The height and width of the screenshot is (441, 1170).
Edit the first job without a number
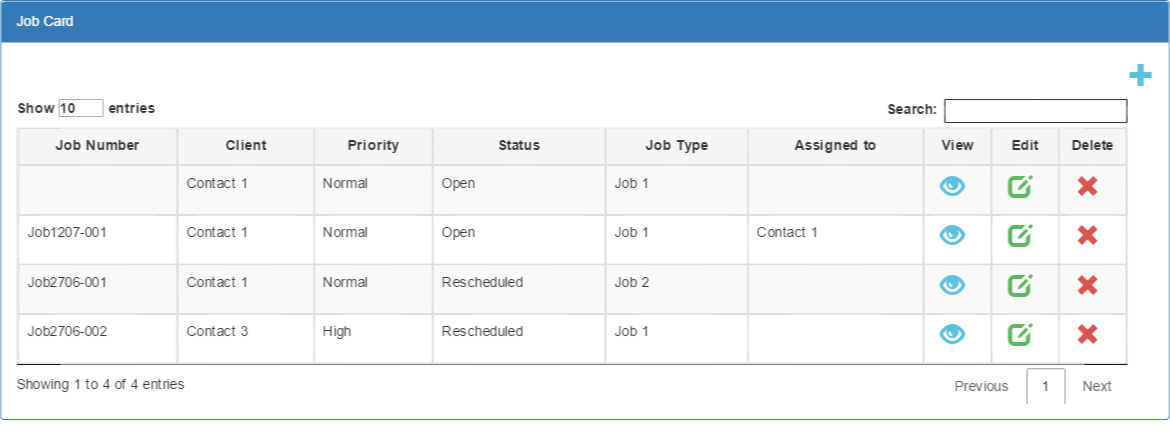1020,187
